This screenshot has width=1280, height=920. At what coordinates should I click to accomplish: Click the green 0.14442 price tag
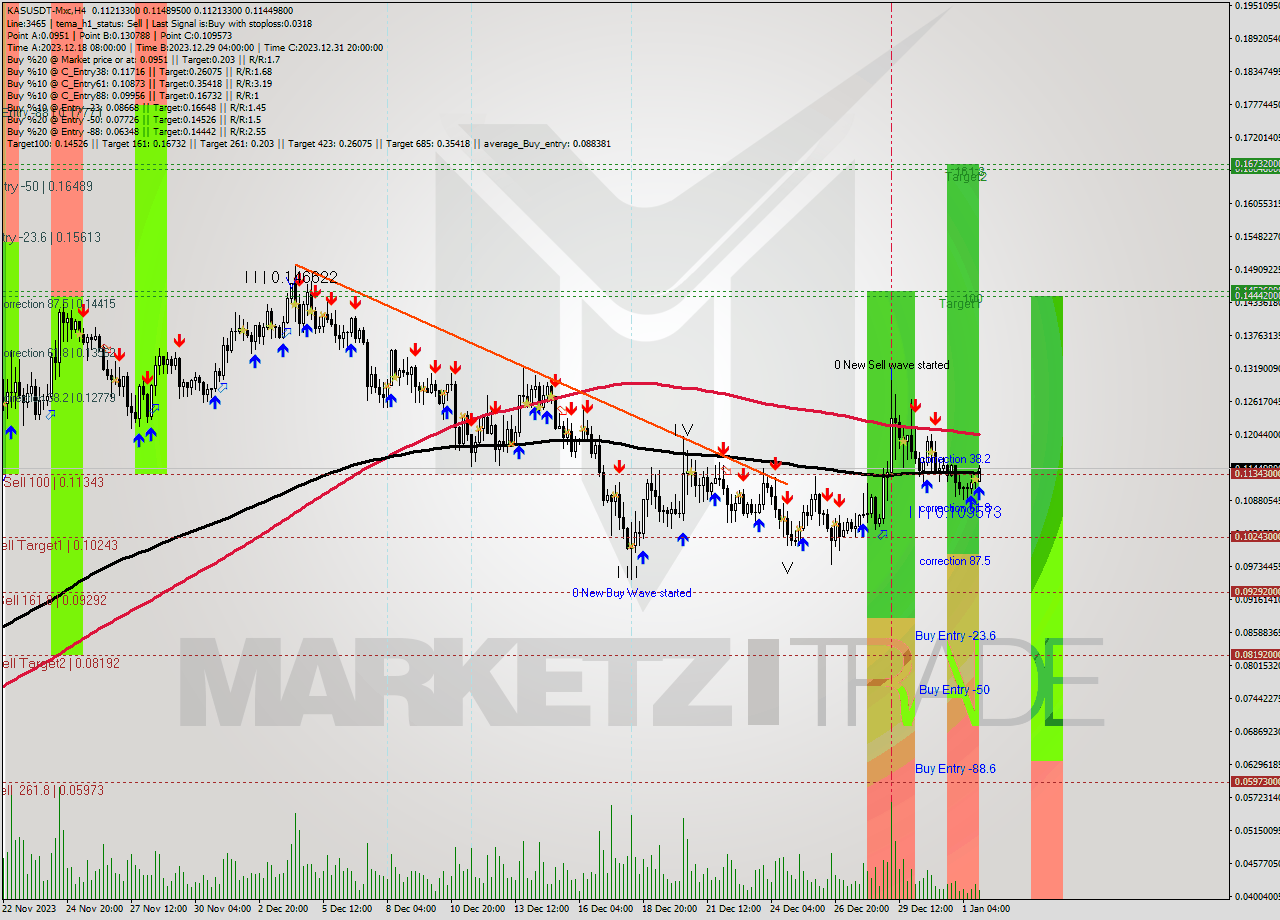[x=1256, y=296]
